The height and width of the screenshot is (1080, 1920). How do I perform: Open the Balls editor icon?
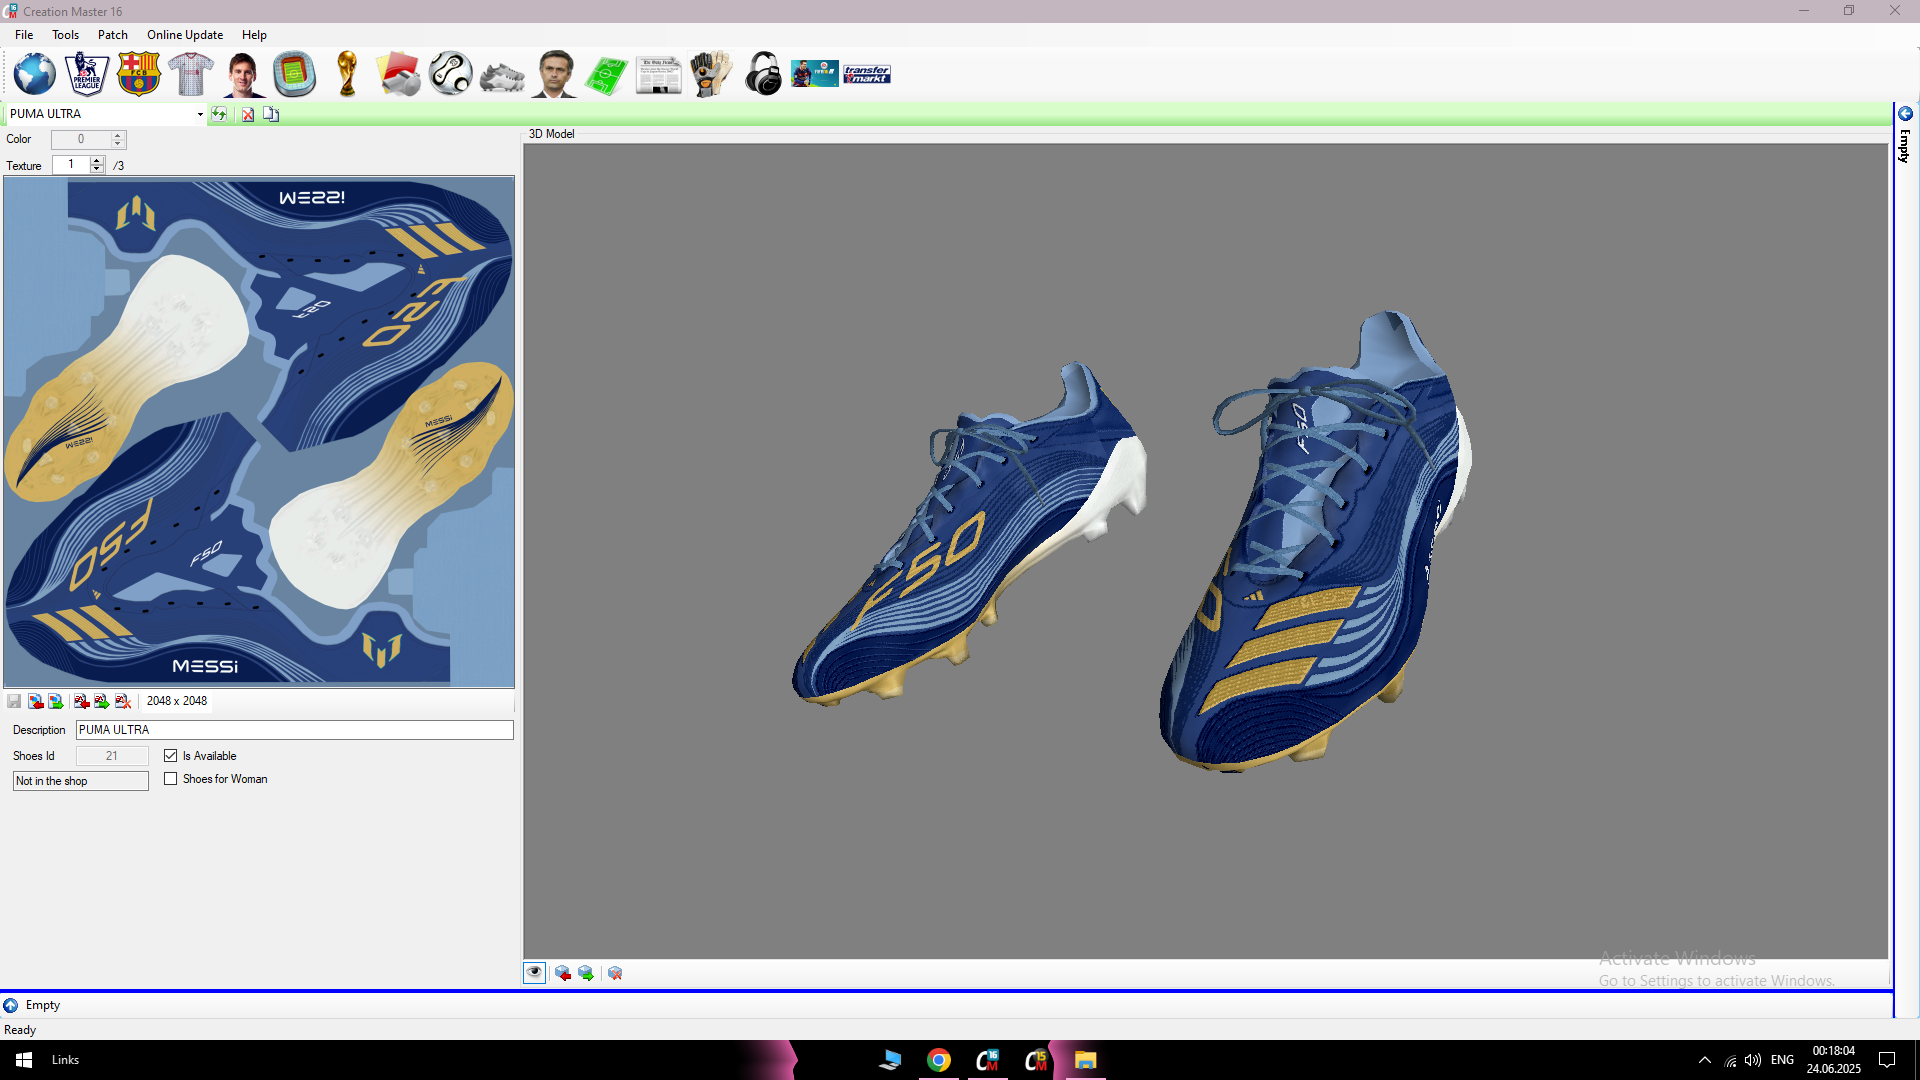coord(451,74)
